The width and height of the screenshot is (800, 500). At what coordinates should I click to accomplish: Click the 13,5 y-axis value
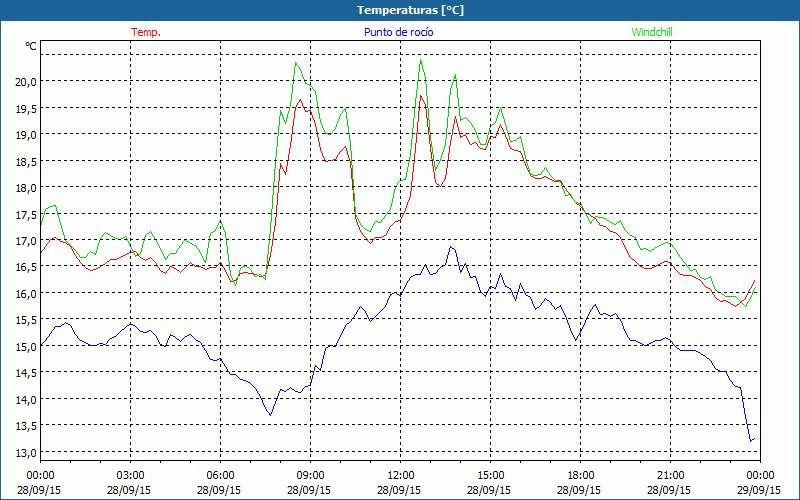[27, 426]
